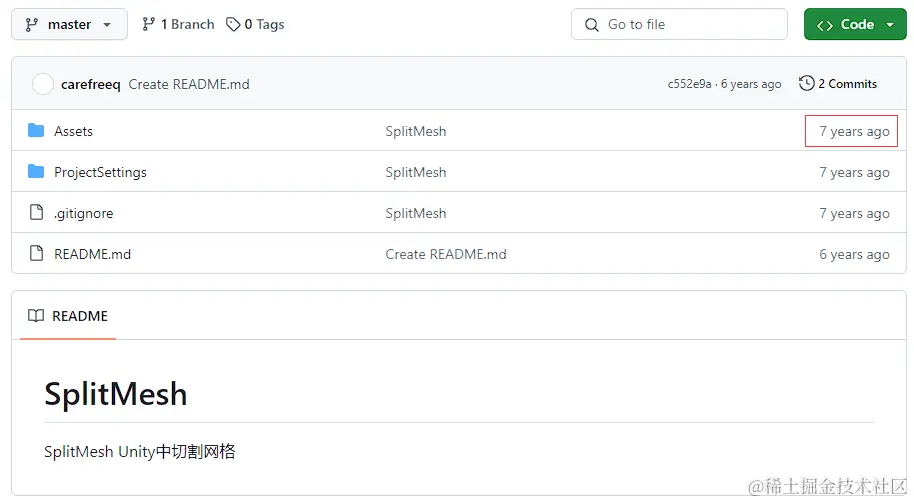Open SplitMesh commit message in ProjectSettings row

click(x=416, y=172)
